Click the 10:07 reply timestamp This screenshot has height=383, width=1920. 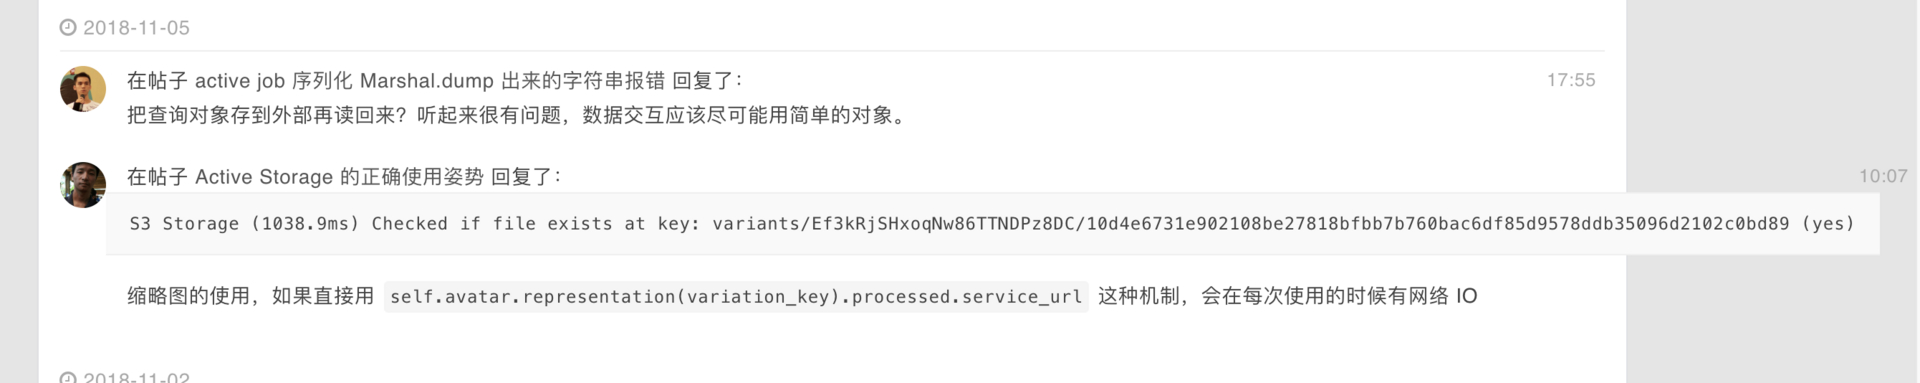click(1883, 176)
